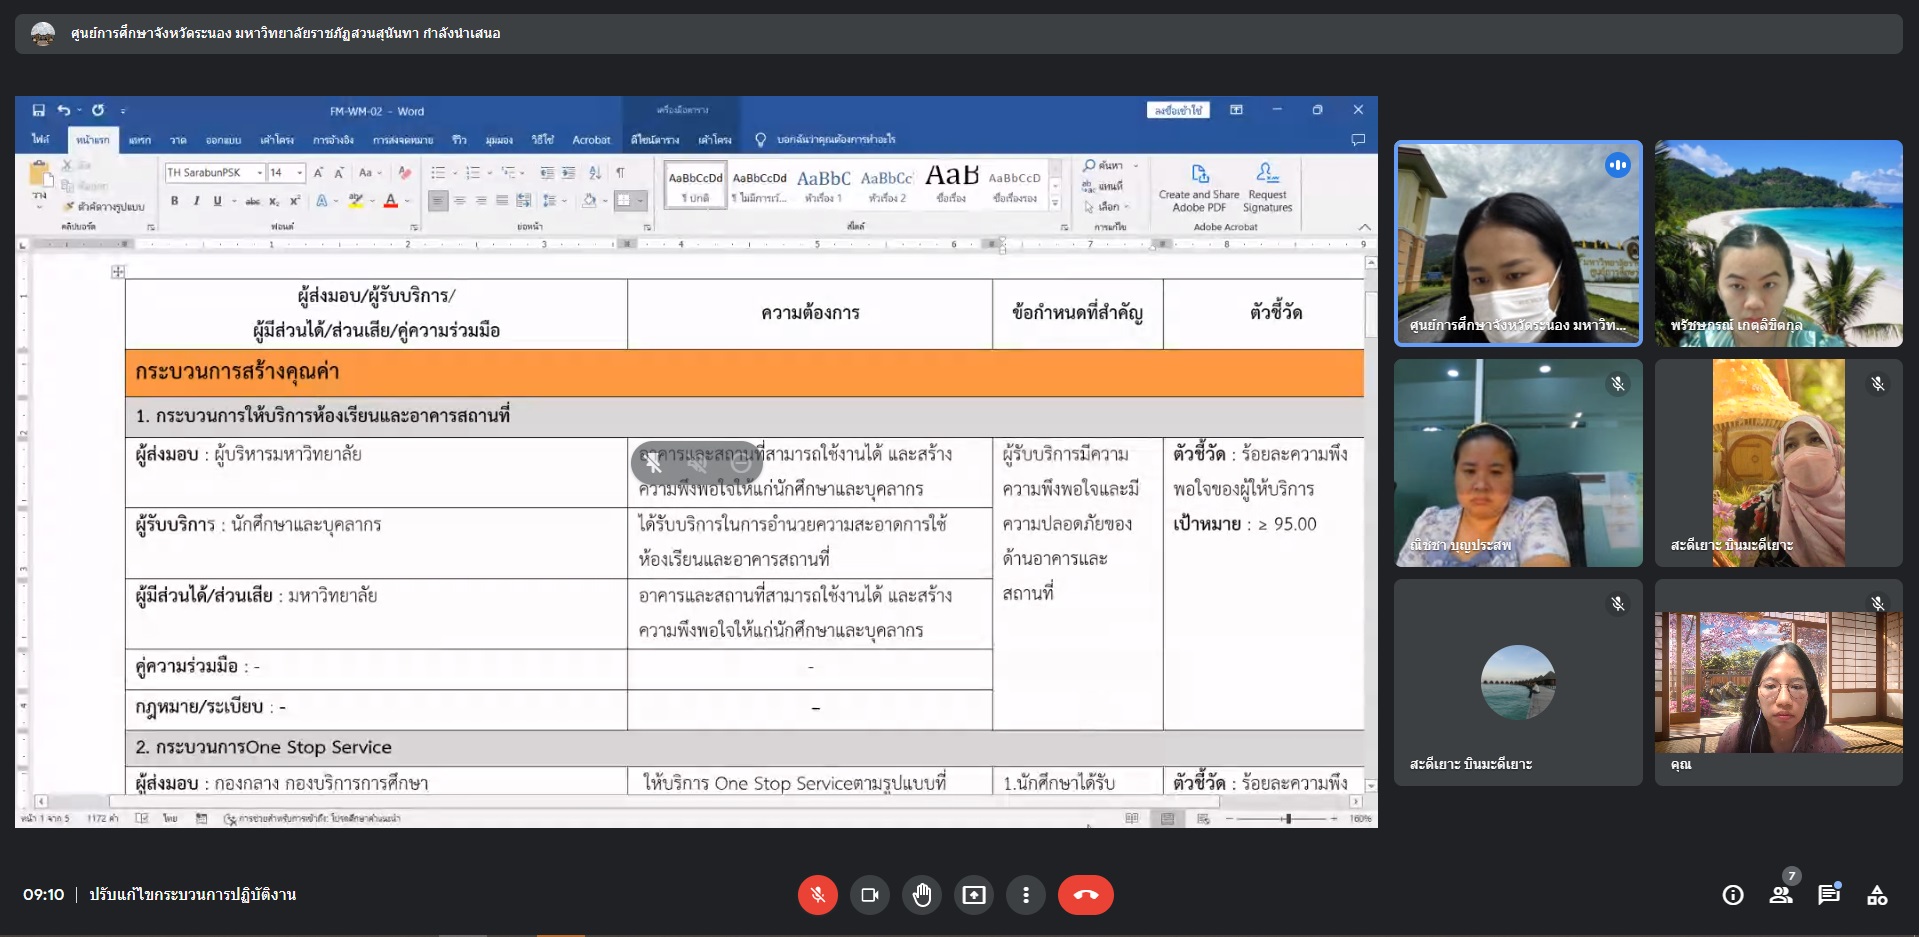This screenshot has width=1919, height=937.
Task: Open the Activities panel icon
Action: 1877,895
